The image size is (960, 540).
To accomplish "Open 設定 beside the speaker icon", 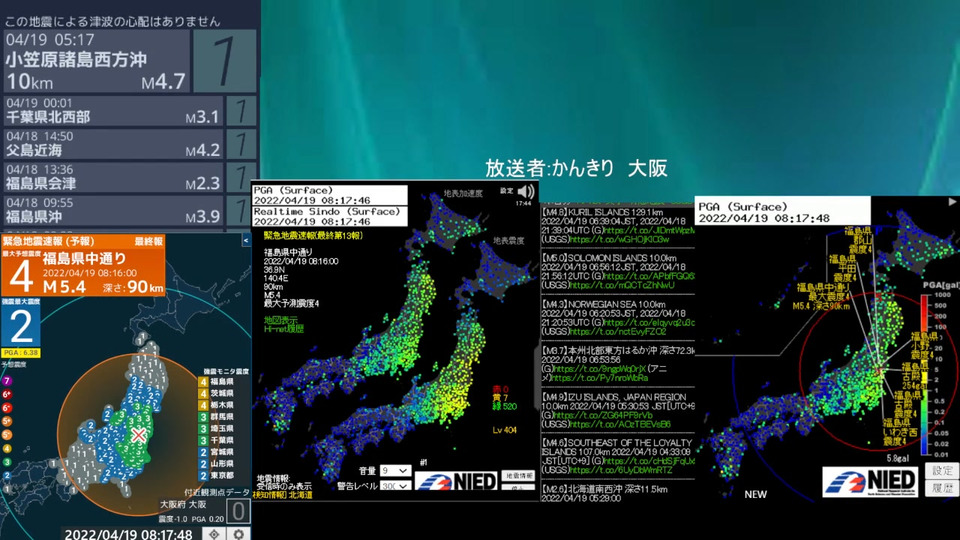I will tap(506, 191).
